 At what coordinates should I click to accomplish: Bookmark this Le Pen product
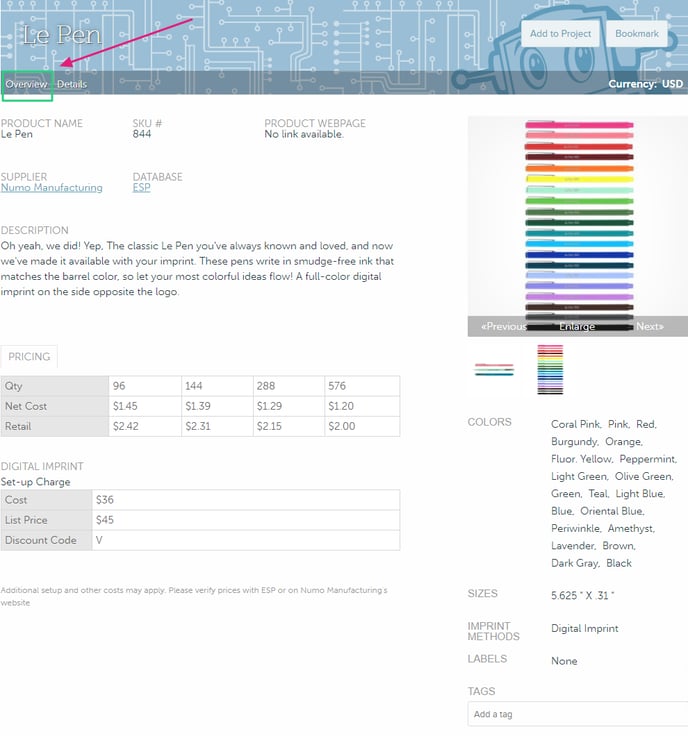click(x=636, y=34)
